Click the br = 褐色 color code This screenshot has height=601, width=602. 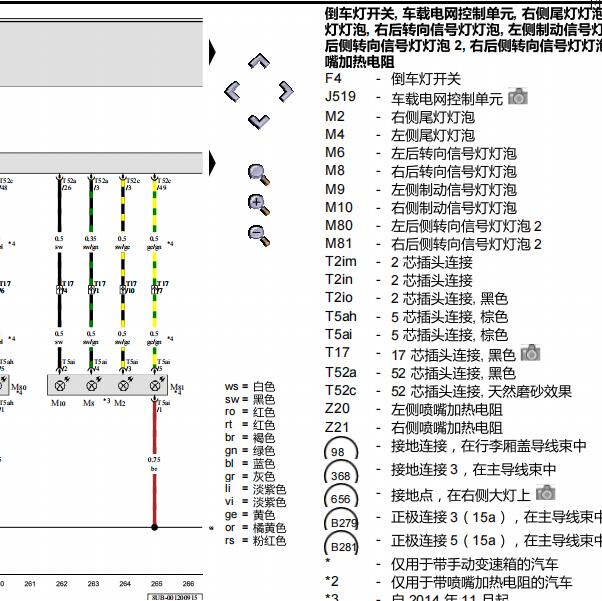tap(250, 438)
